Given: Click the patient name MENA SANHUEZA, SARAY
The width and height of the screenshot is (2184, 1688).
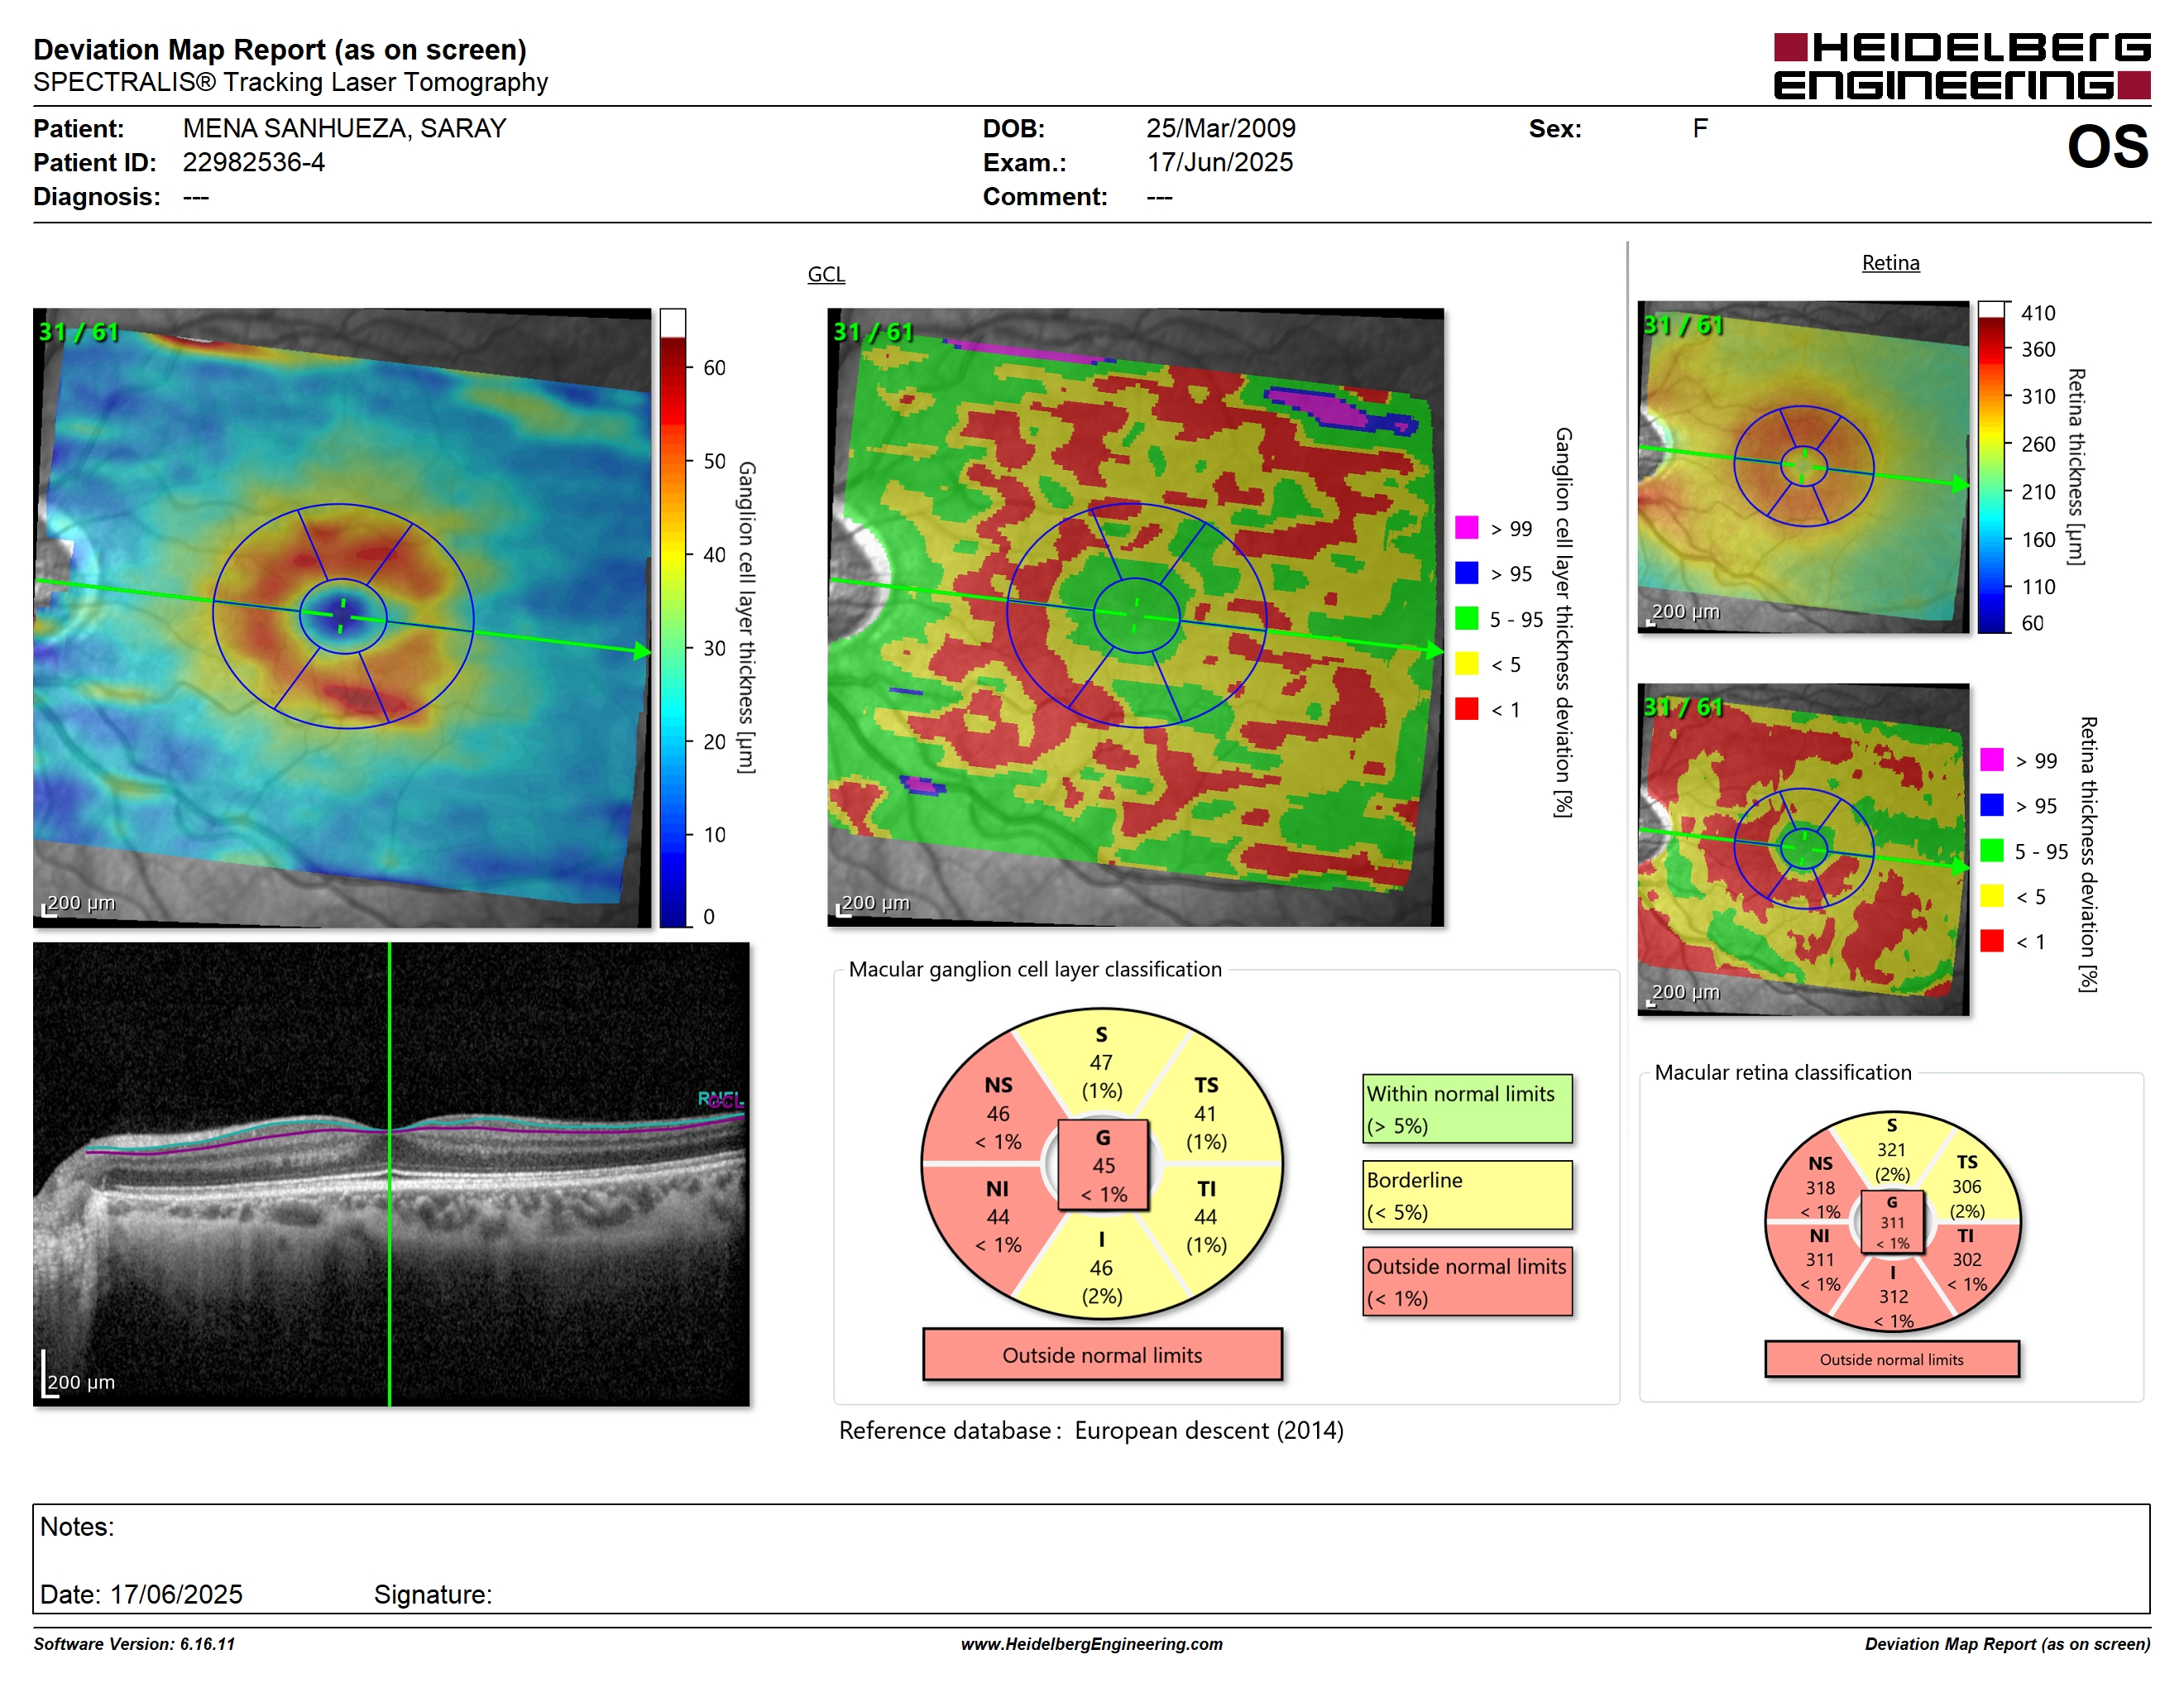Looking at the screenshot, I should point(344,129).
